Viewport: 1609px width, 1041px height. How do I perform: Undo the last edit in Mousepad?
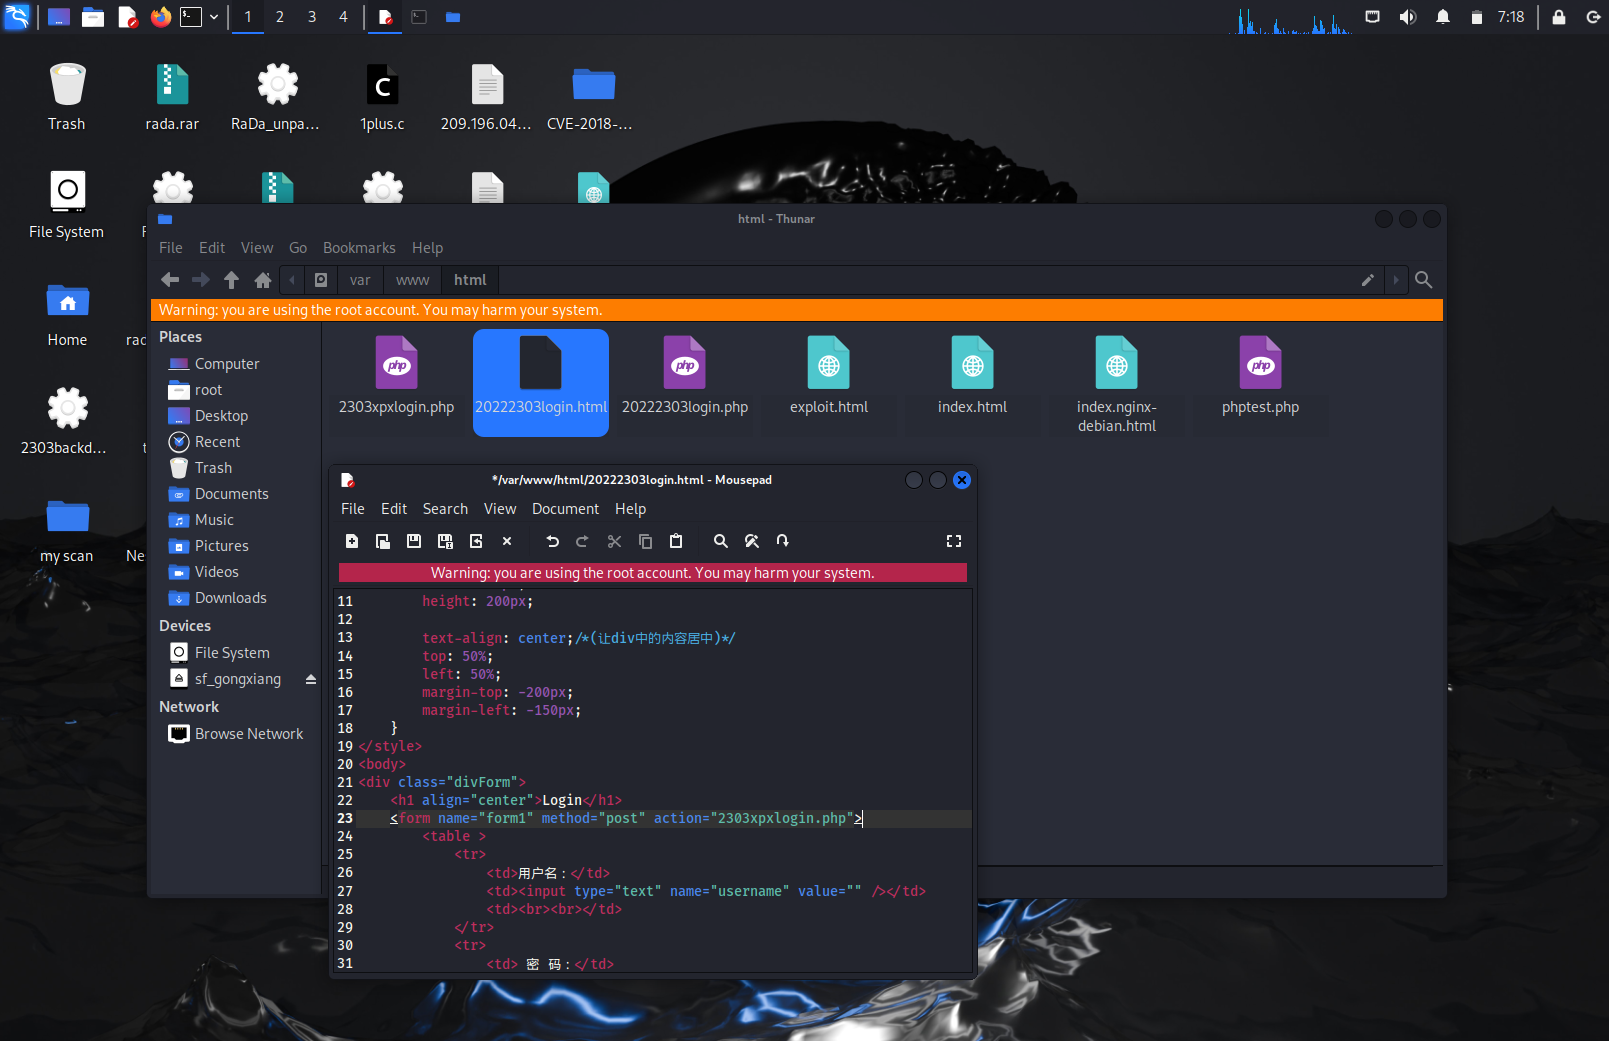coord(552,541)
